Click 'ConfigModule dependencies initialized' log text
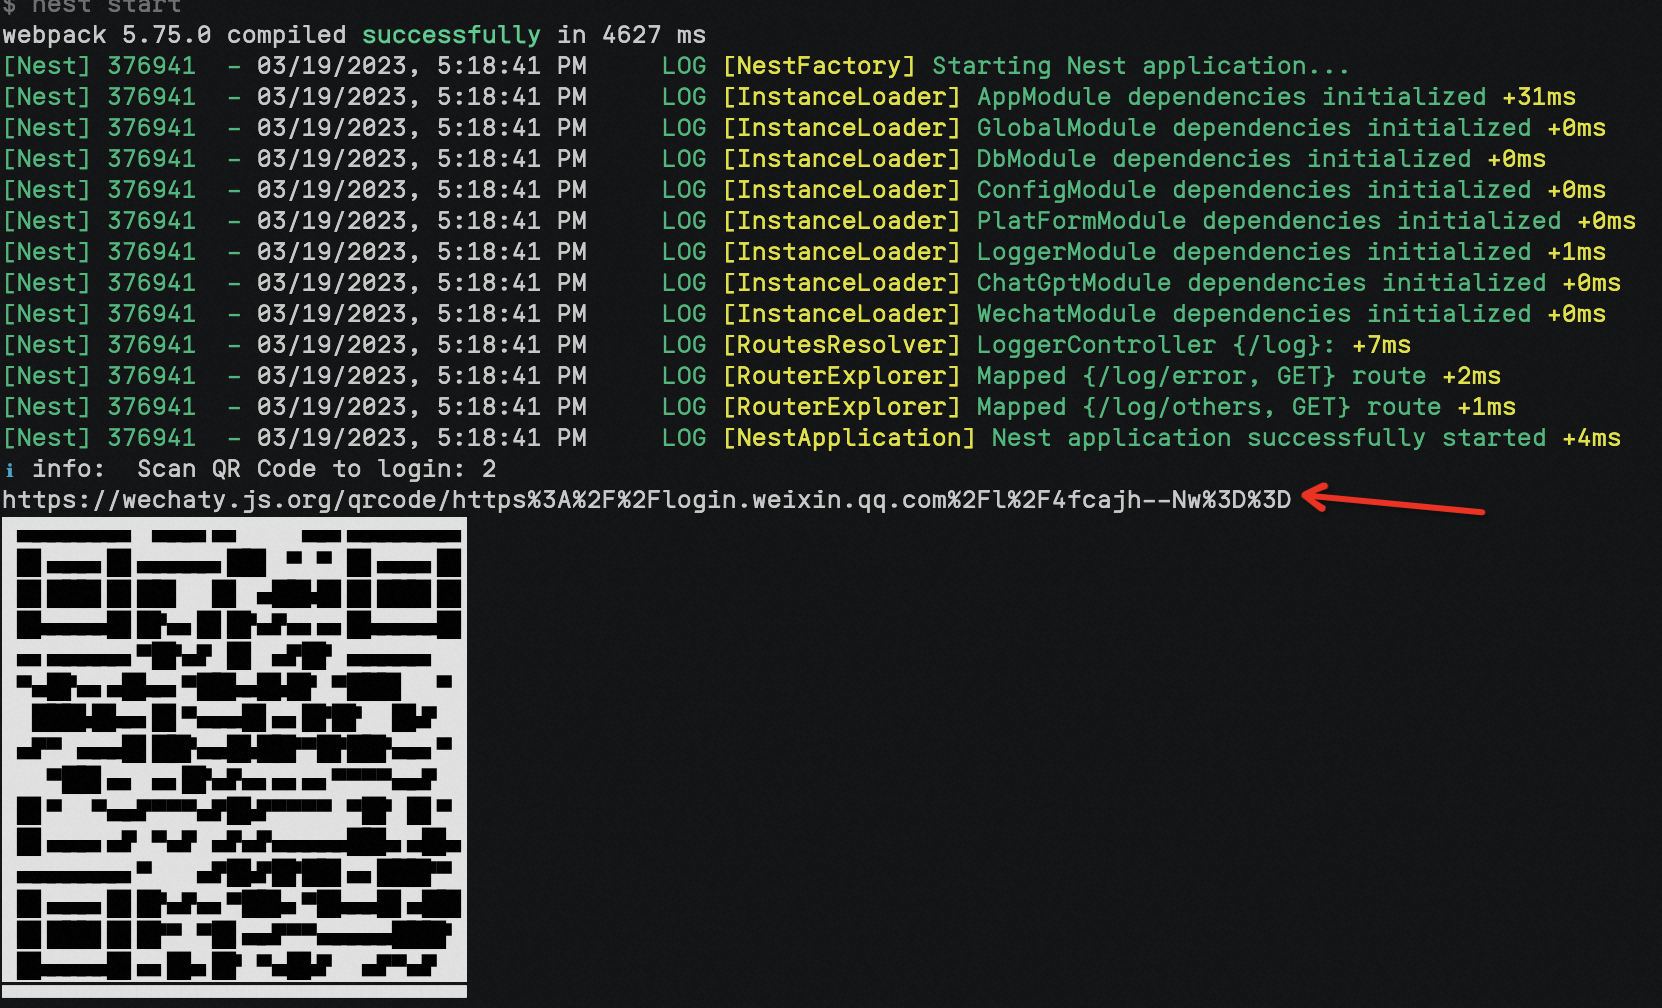Screen dimensions: 1662x1008 [1254, 190]
